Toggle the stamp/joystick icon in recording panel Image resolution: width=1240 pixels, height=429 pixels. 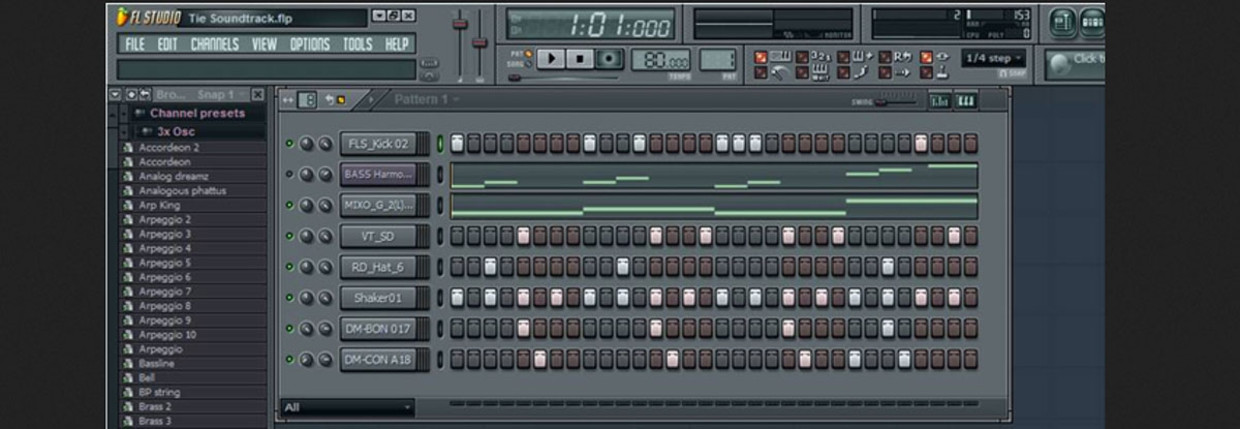click(x=942, y=72)
